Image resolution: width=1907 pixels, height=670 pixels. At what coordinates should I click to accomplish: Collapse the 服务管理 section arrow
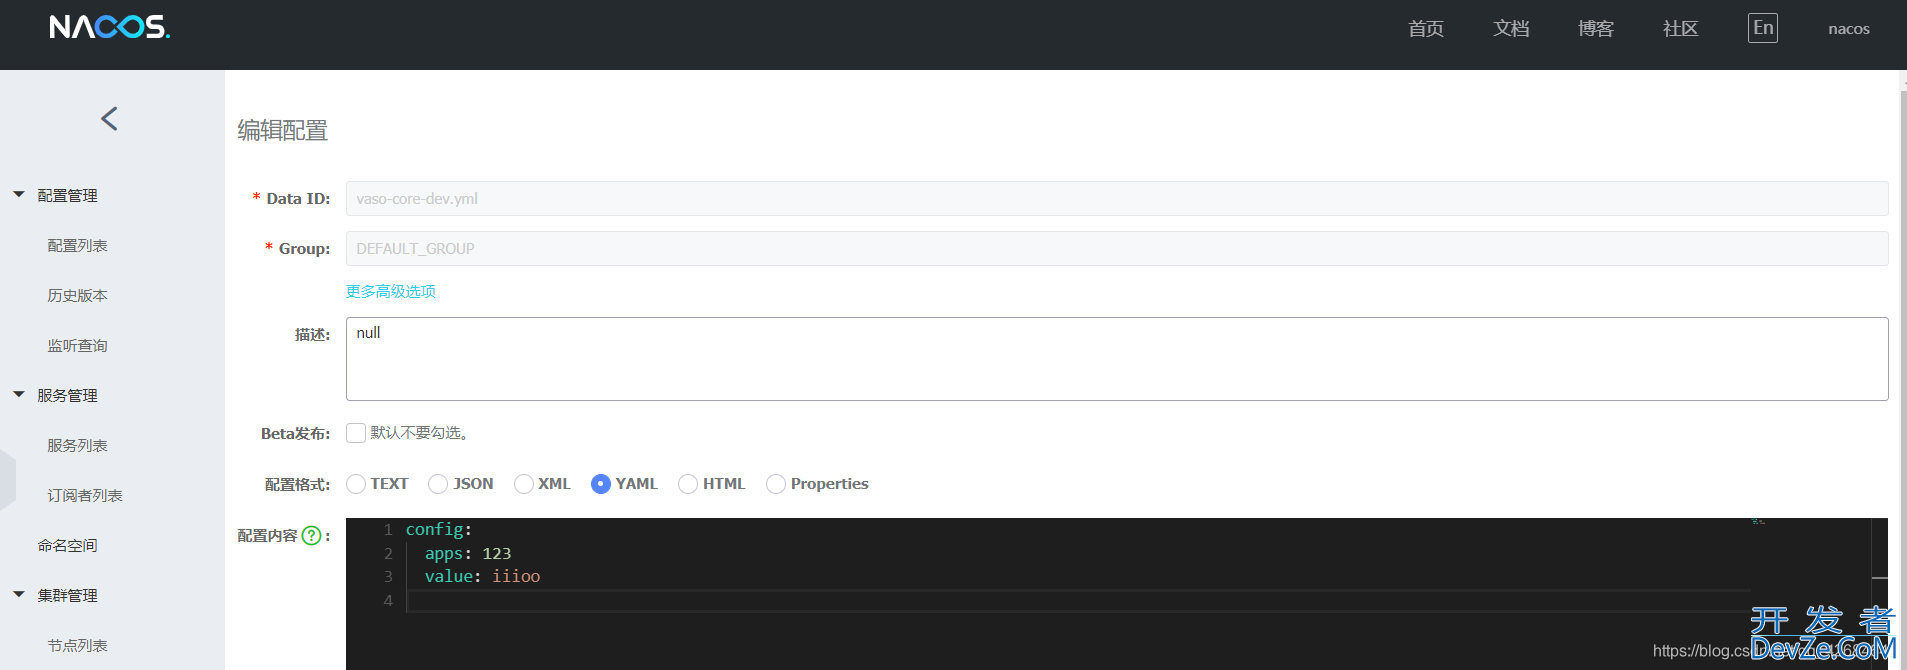tap(18, 395)
